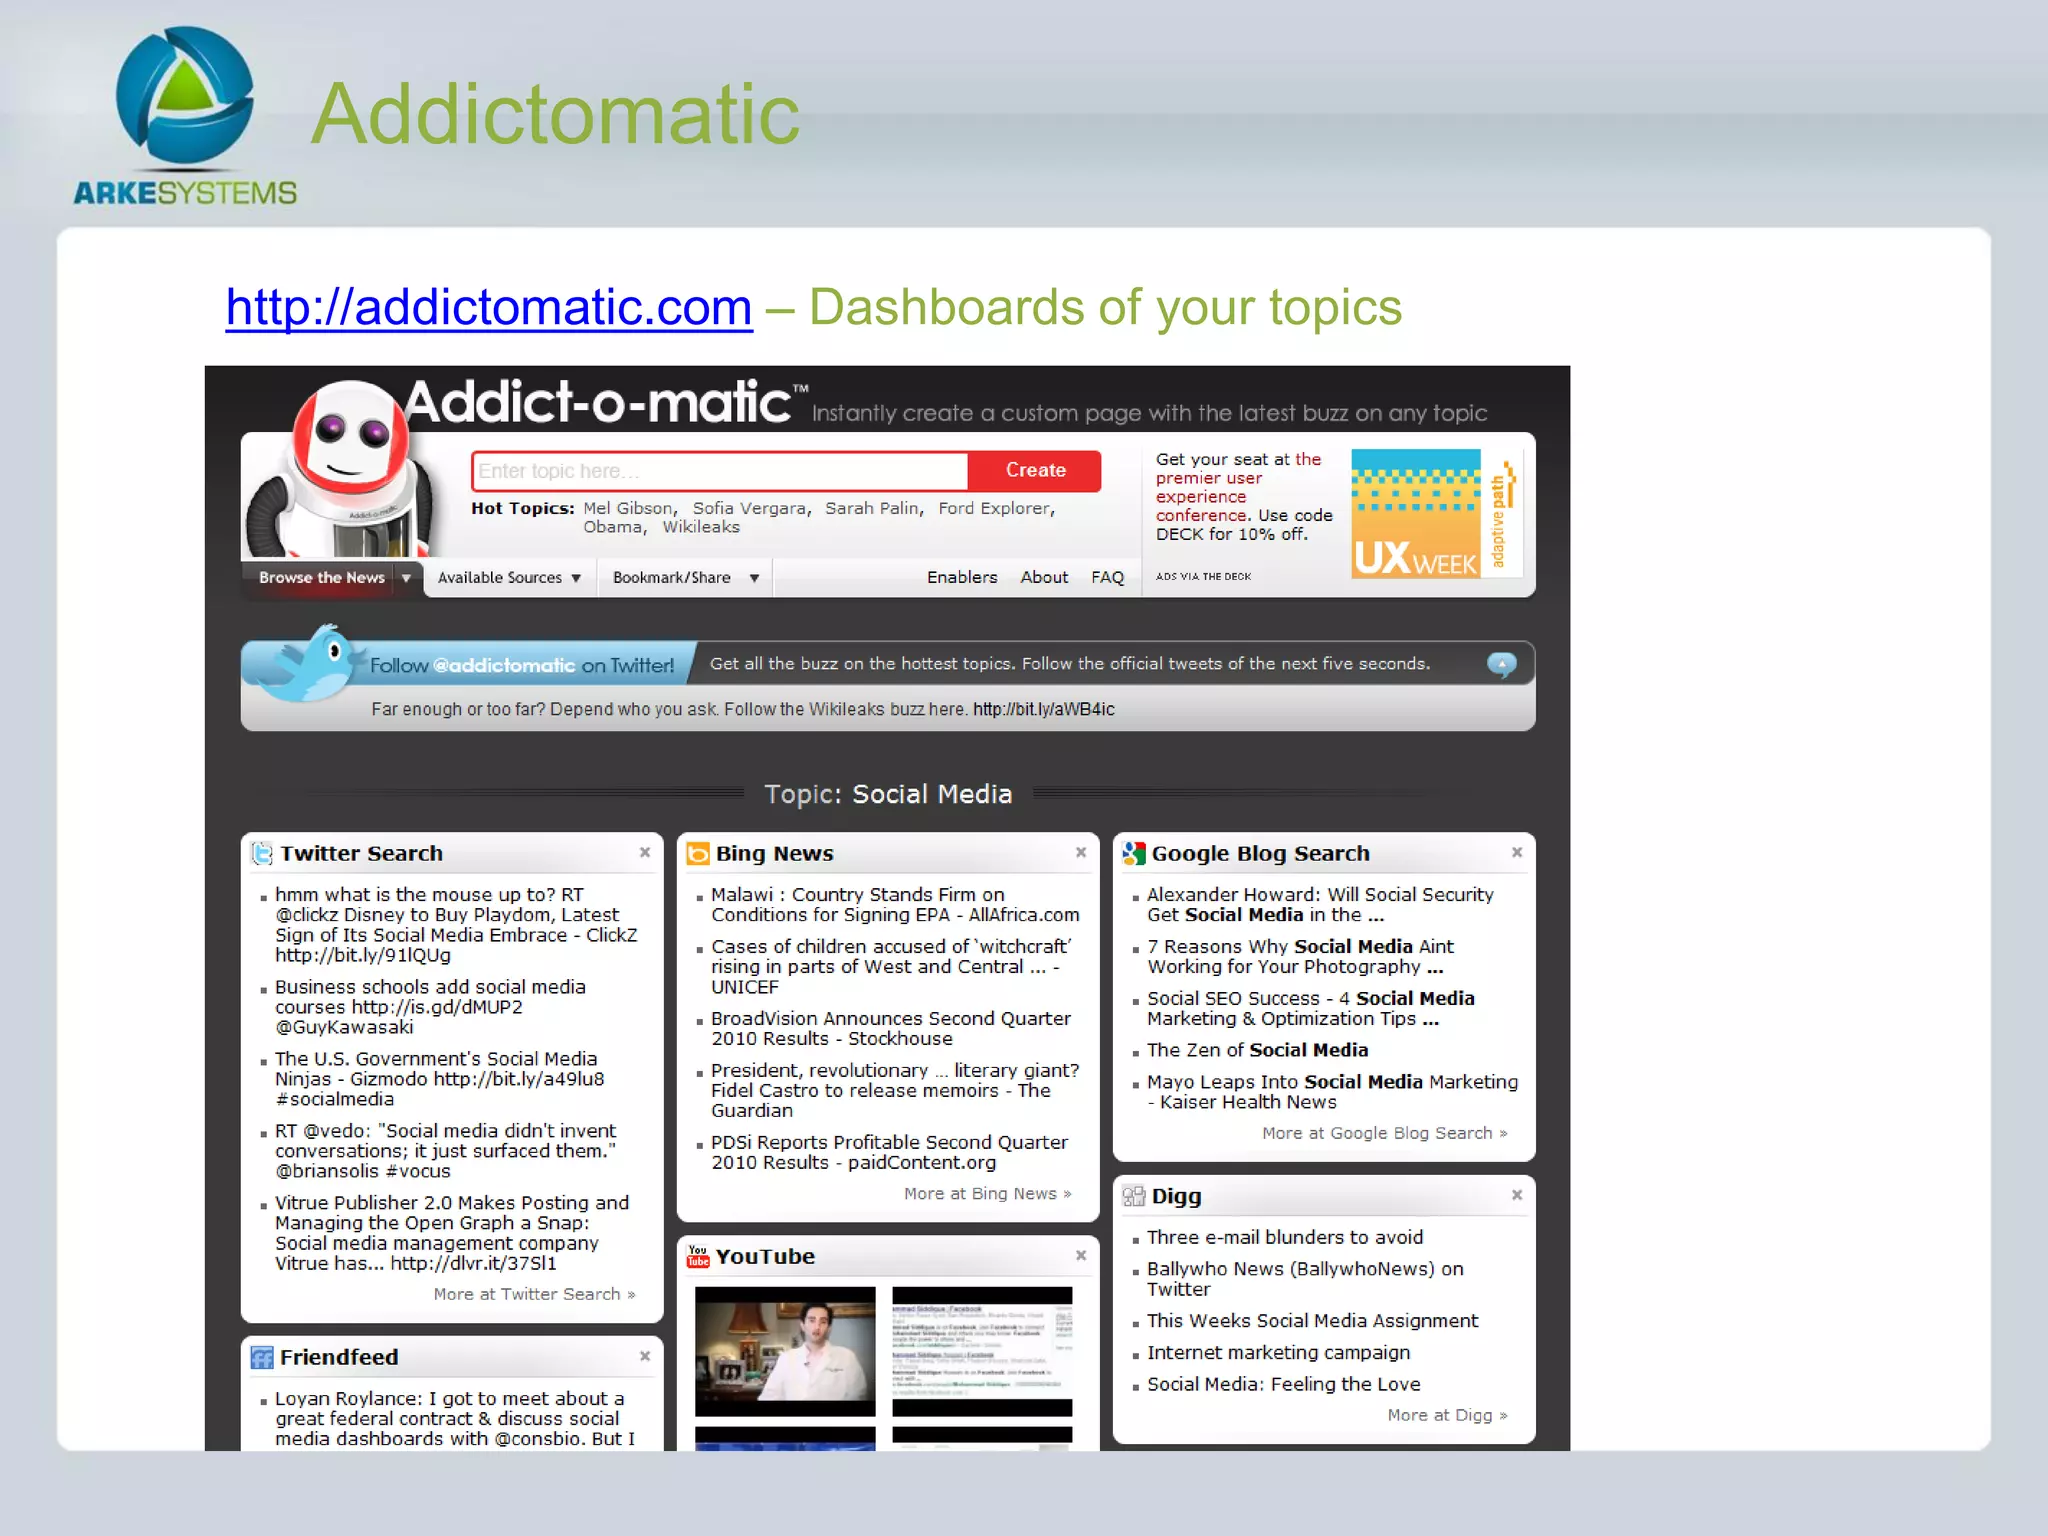Select hot topic Mel Gibson
Image resolution: width=2048 pixels, height=1536 pixels.
coord(630,508)
